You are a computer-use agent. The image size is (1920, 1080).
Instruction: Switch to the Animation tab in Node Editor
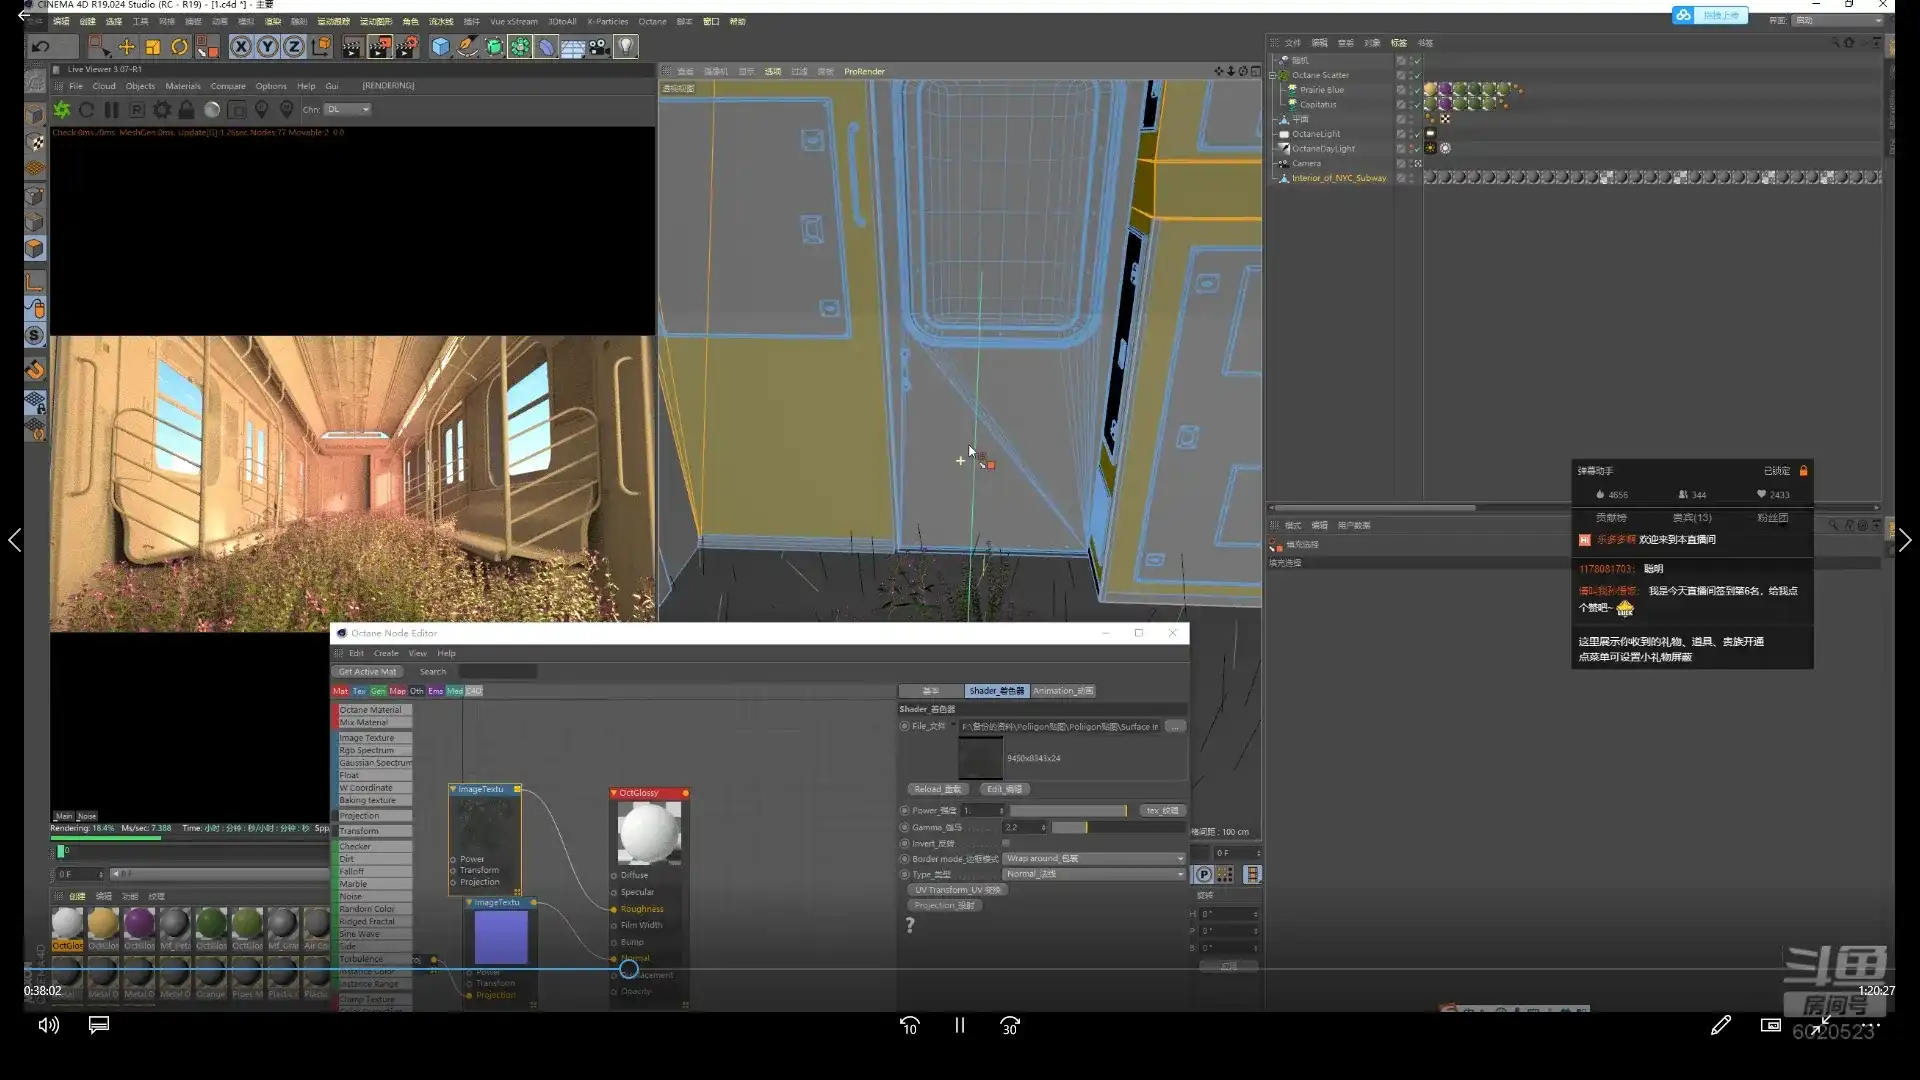pyautogui.click(x=1062, y=691)
